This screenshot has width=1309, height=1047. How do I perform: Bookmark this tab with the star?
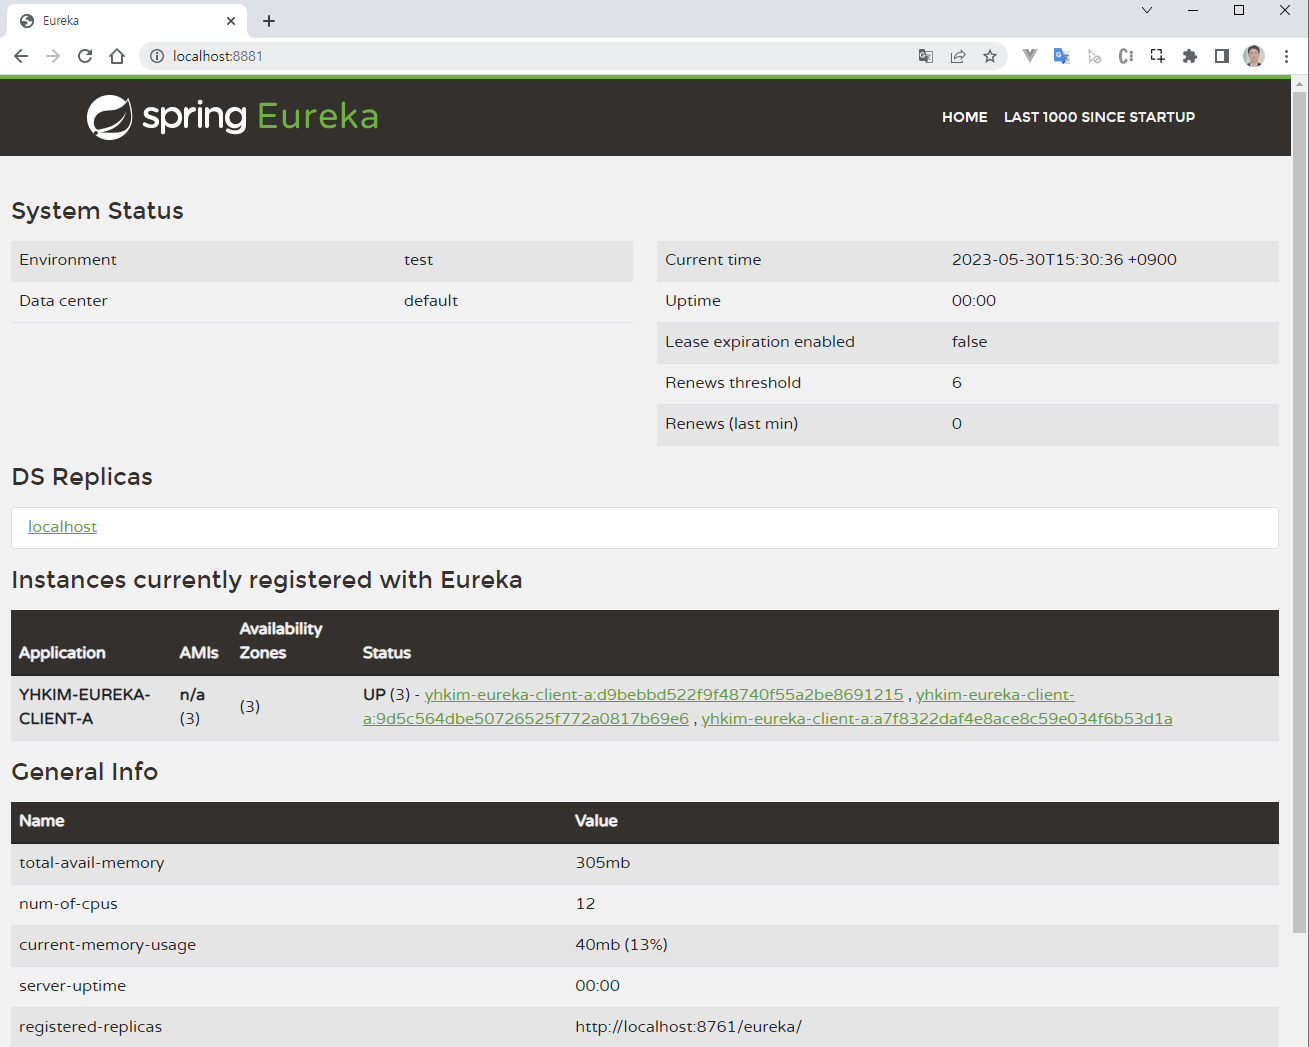tap(990, 56)
